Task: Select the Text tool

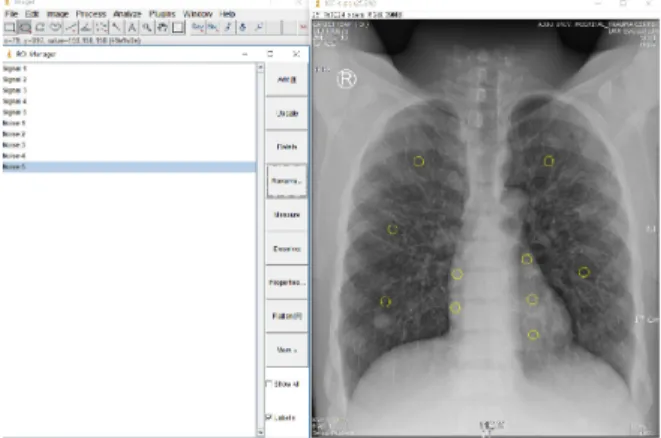Action: tap(132, 27)
